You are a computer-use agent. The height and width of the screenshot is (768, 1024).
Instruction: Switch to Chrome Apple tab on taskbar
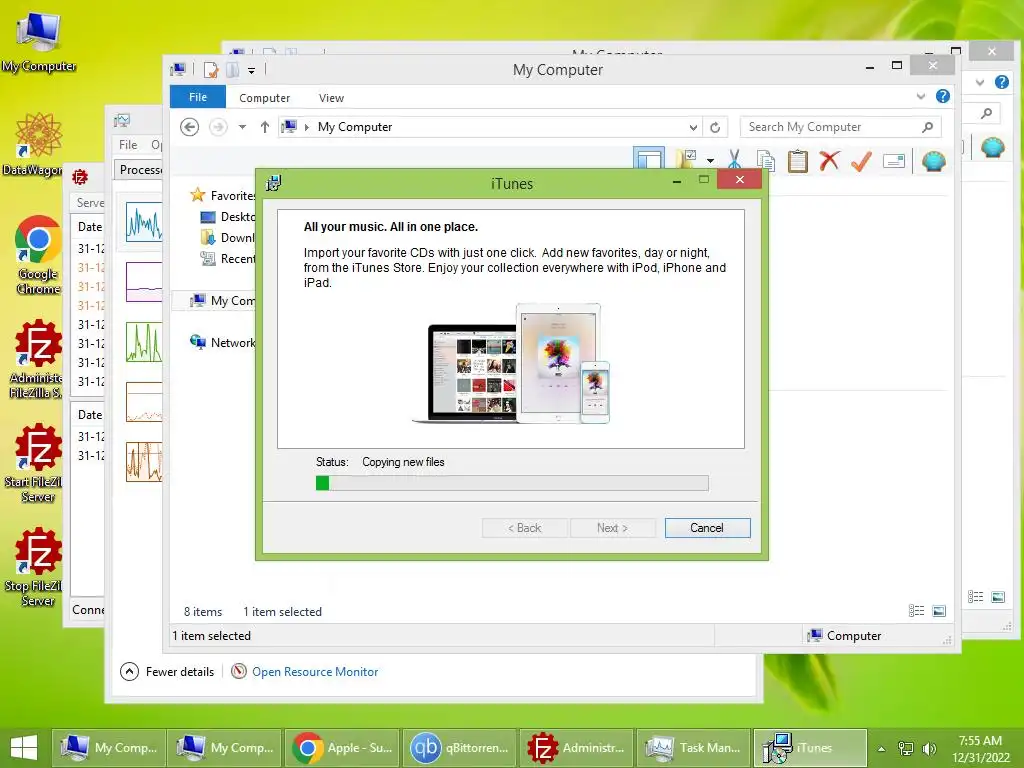pos(342,748)
